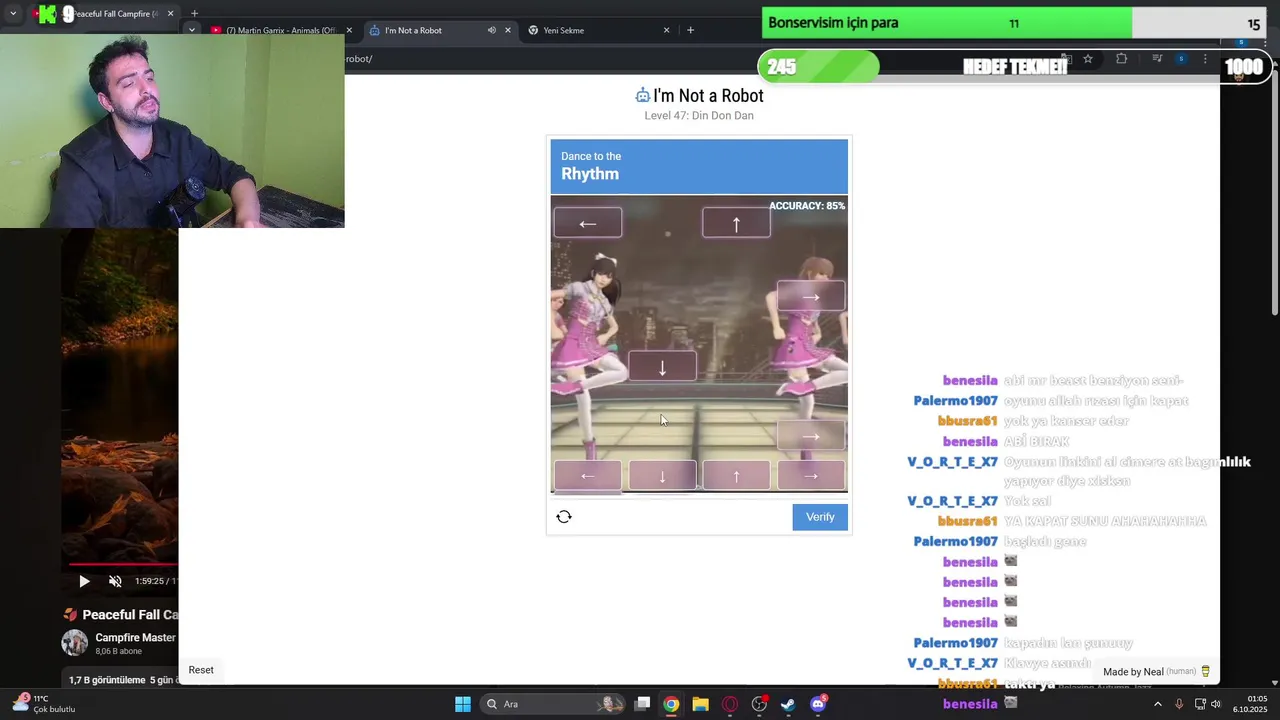Play the Peaceful Fall Campfire video
Image resolution: width=1280 pixels, height=720 pixels.
coord(84,581)
